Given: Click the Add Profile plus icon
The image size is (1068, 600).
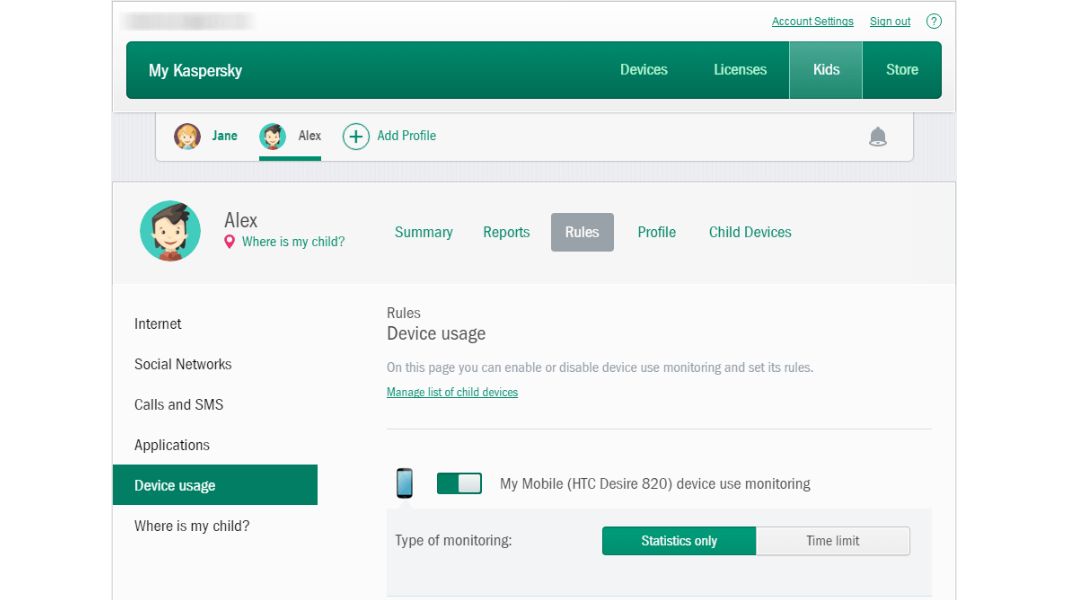Looking at the screenshot, I should click(x=356, y=136).
